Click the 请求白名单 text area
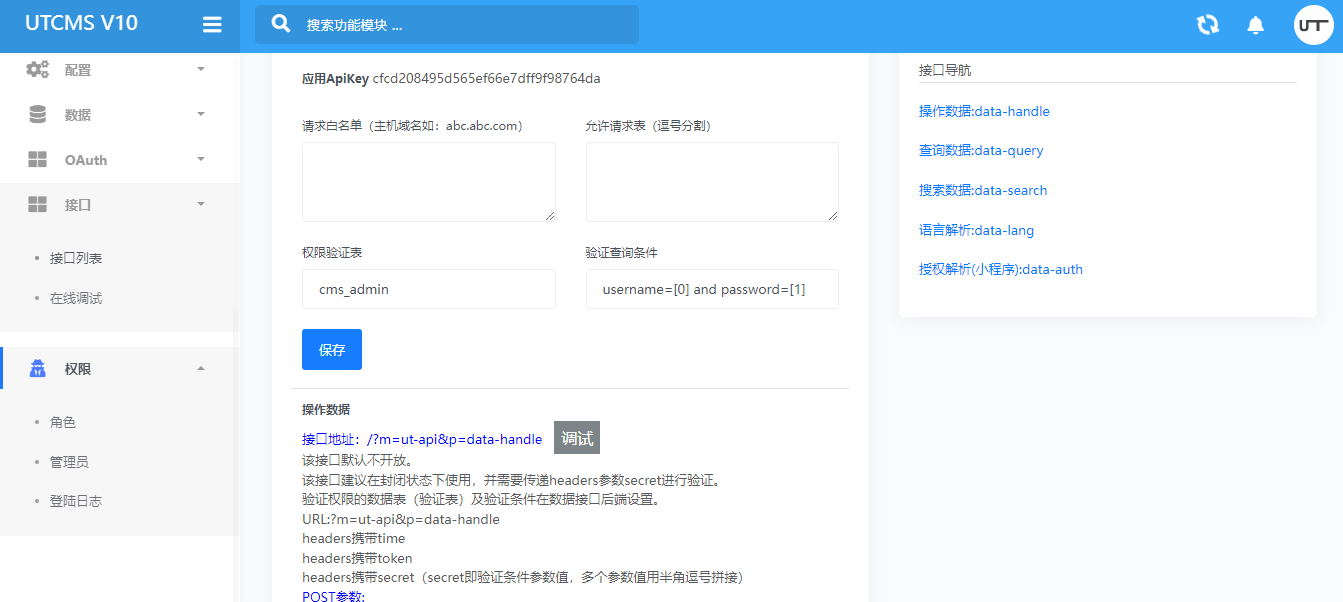1343x602 pixels. point(428,181)
